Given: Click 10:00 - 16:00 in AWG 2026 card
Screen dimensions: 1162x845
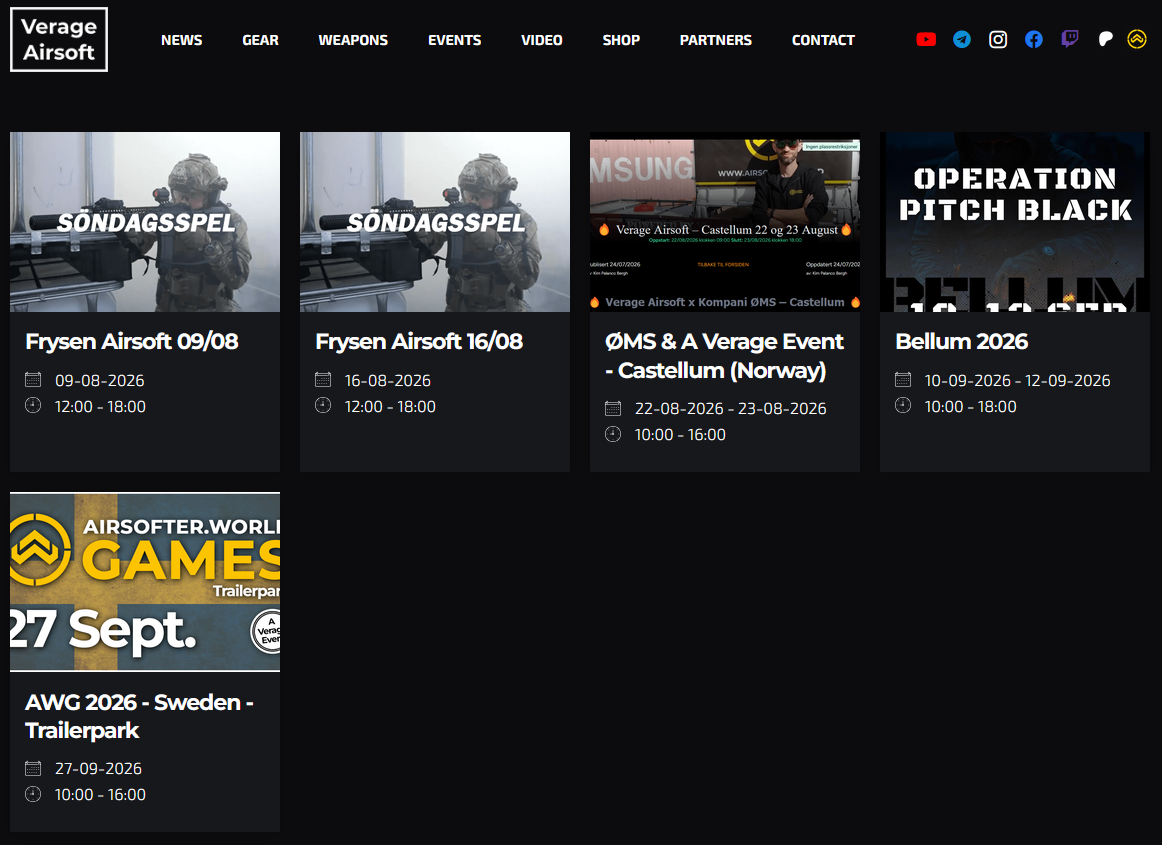Looking at the screenshot, I should [x=101, y=795].
